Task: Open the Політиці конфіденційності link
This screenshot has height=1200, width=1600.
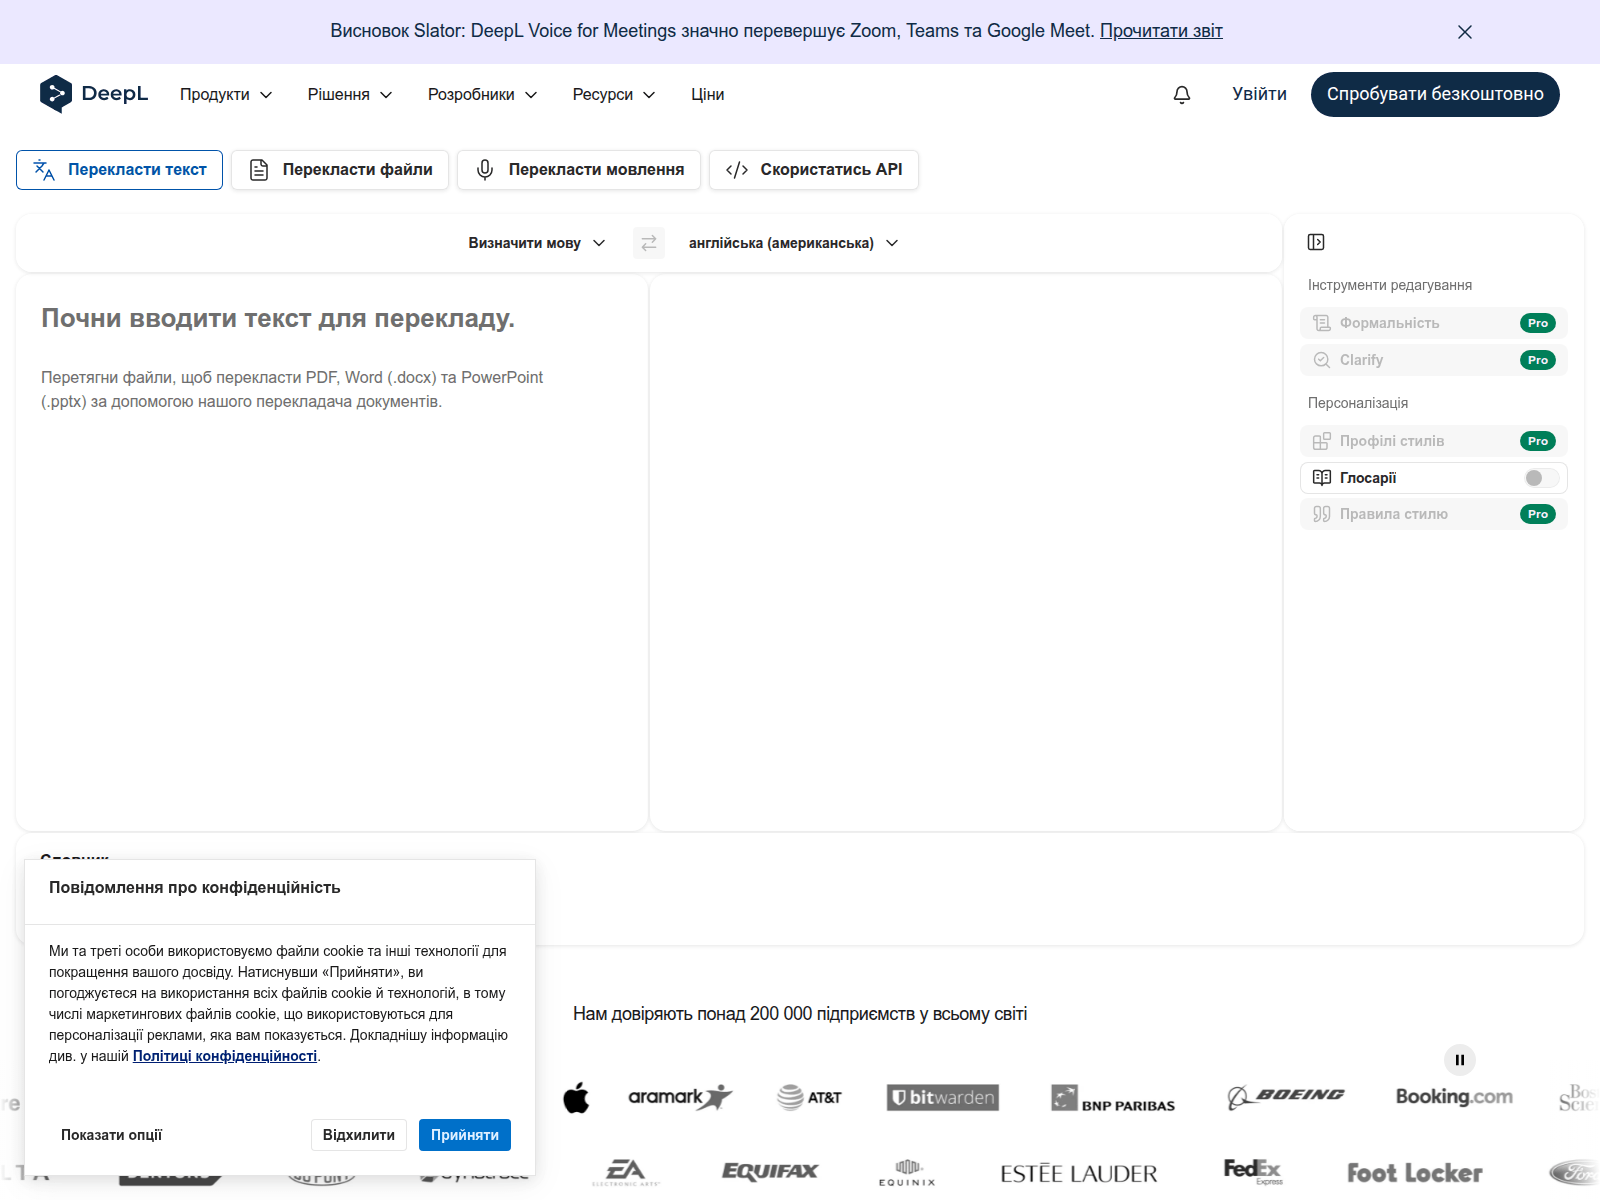Action: [x=225, y=1056]
